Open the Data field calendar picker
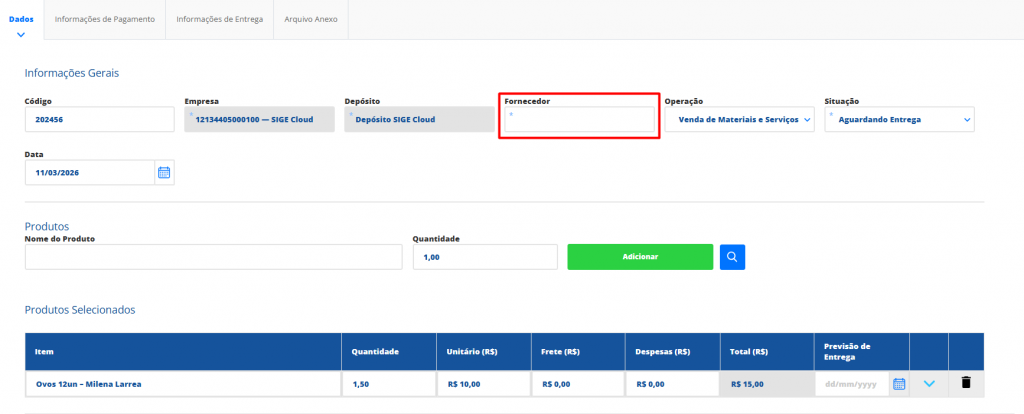This screenshot has width=1024, height=414. coord(165,172)
